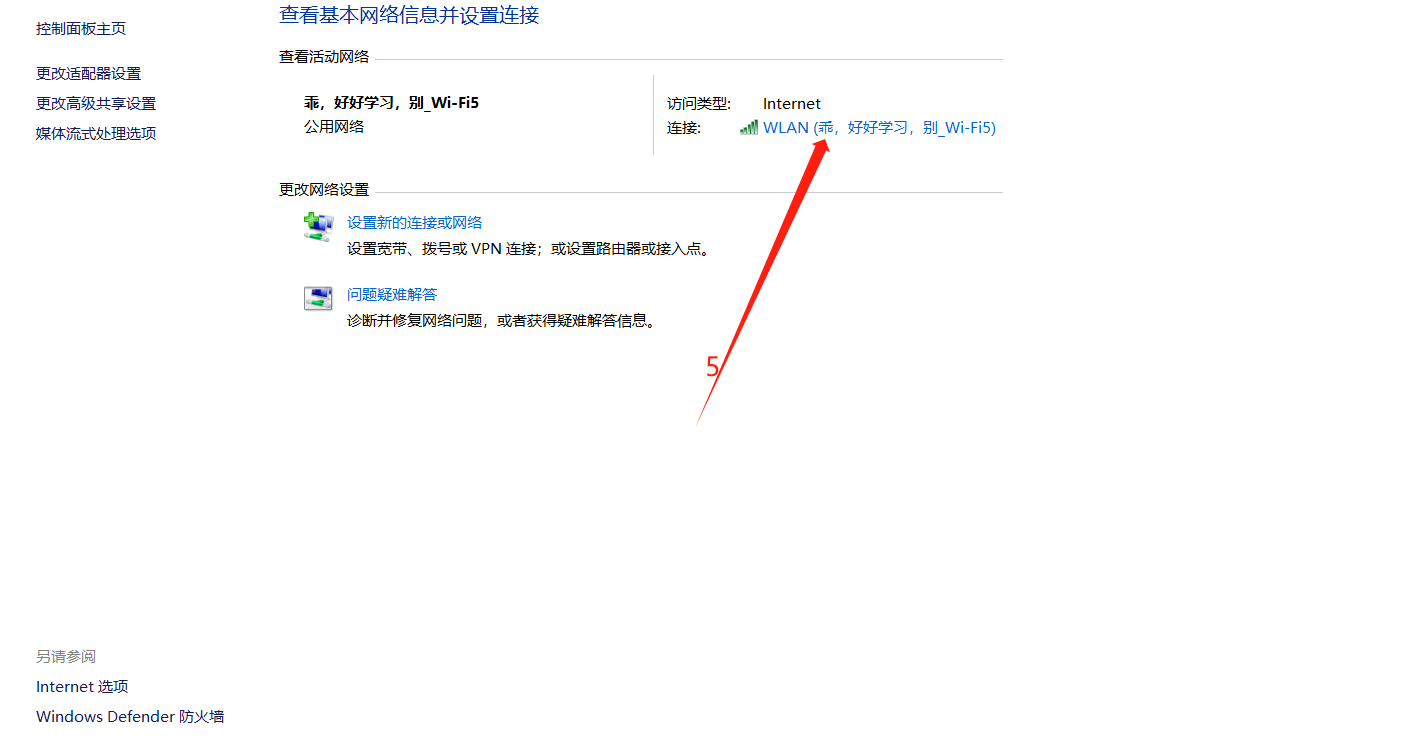Click 公用网络 network type text
Screen dimensions: 1405x751
pyautogui.click(x=334, y=127)
